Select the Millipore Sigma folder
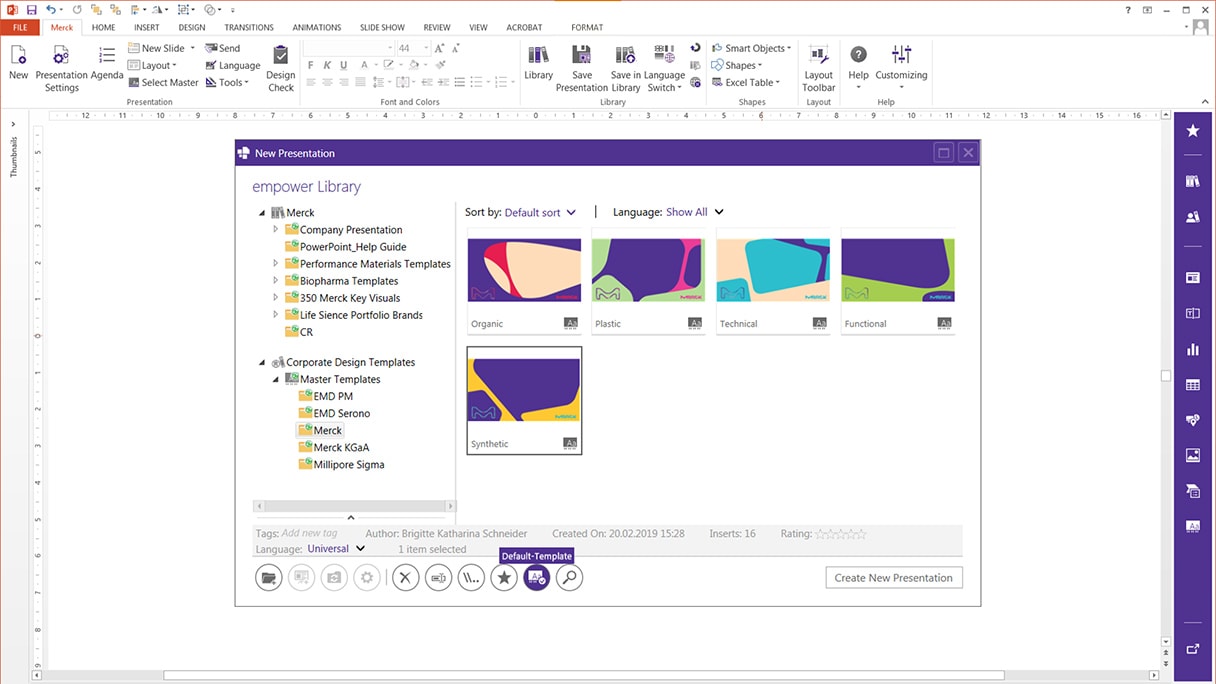Image resolution: width=1216 pixels, height=684 pixels. (348, 465)
